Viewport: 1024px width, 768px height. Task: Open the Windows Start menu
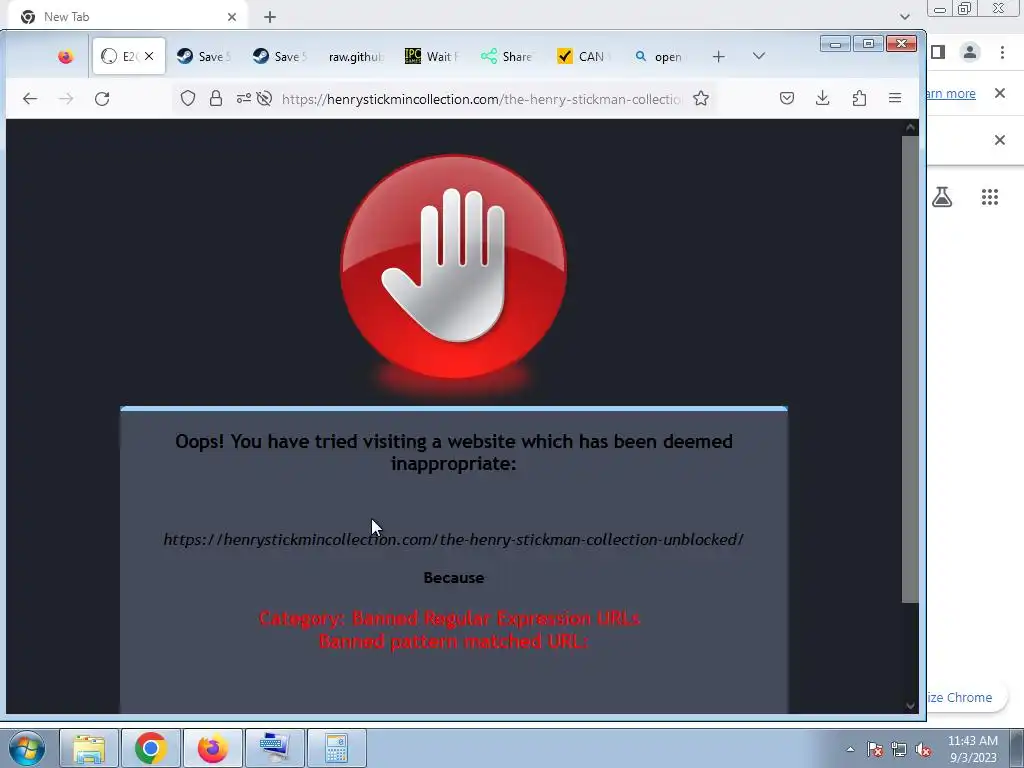coord(27,748)
